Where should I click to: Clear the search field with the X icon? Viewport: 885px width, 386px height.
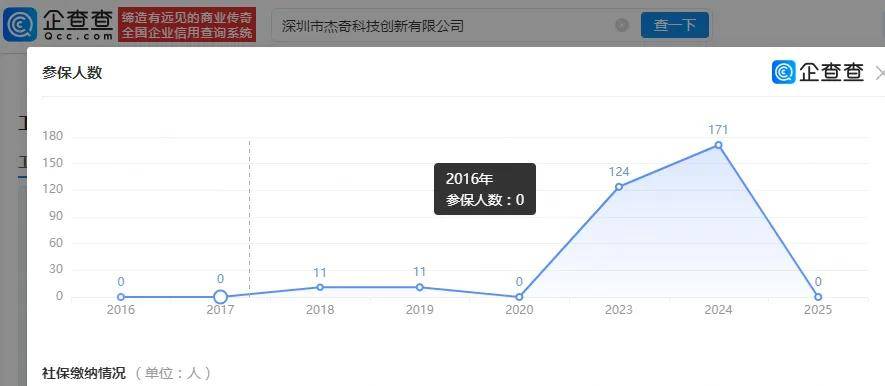click(x=621, y=25)
